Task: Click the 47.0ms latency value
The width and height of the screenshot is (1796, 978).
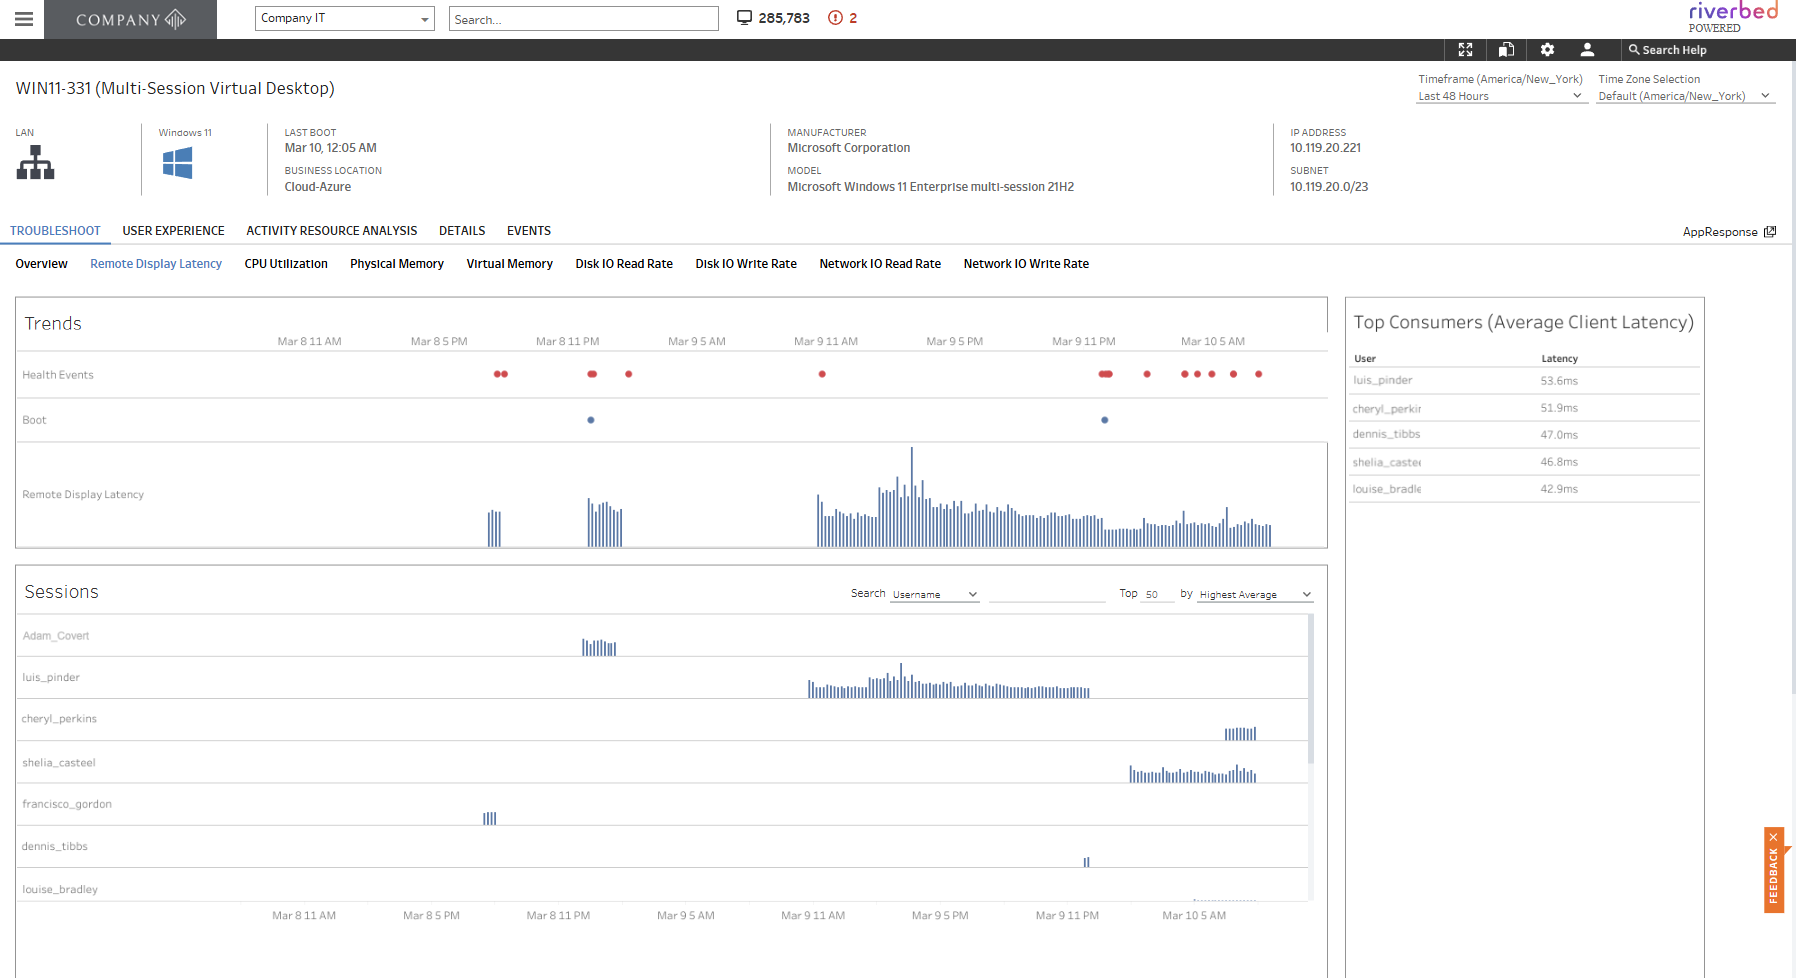Action: tap(1559, 435)
